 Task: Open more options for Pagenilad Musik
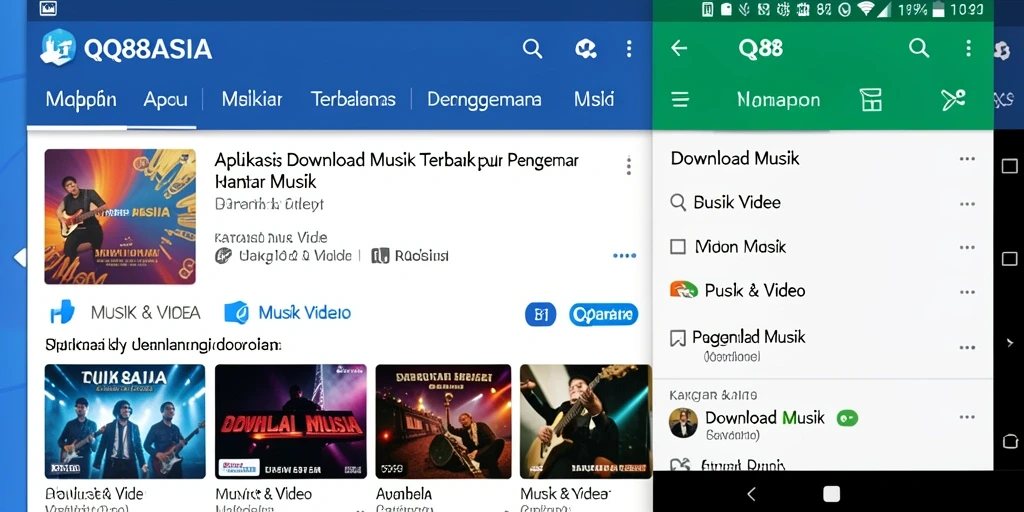click(967, 347)
